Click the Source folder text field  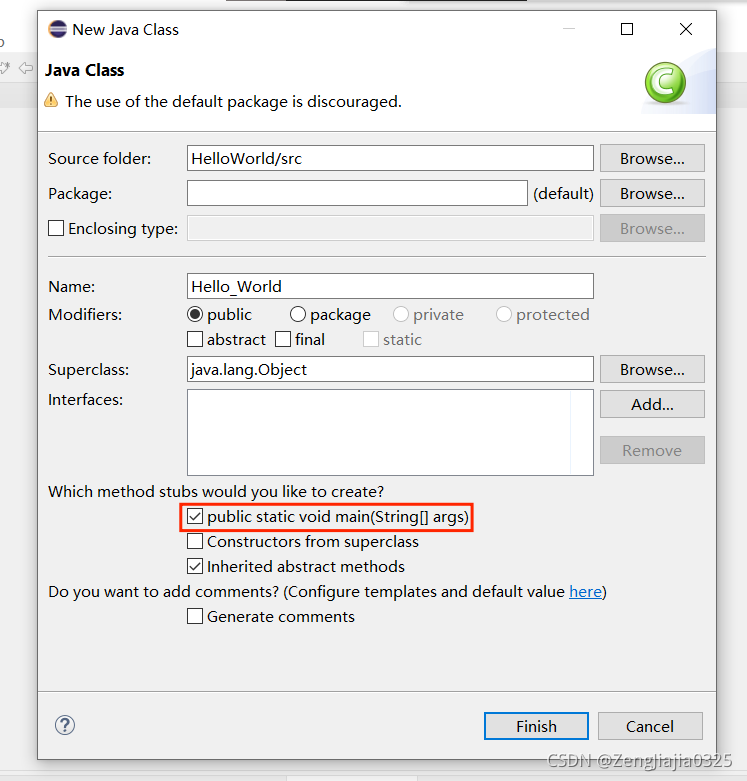(x=390, y=158)
